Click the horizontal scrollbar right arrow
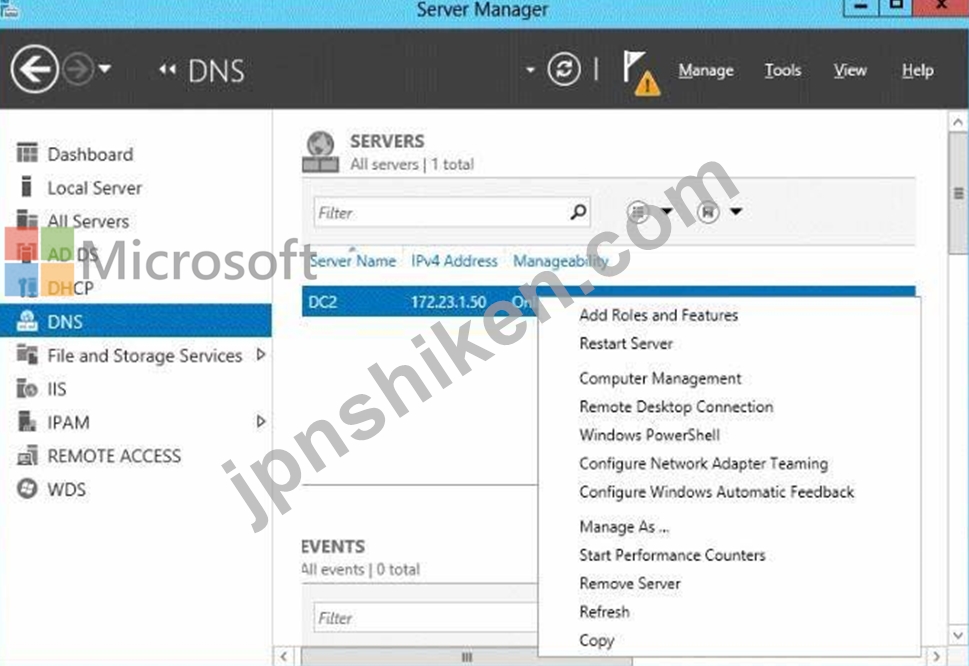Screen dimensions: 969x666 click(x=937, y=656)
